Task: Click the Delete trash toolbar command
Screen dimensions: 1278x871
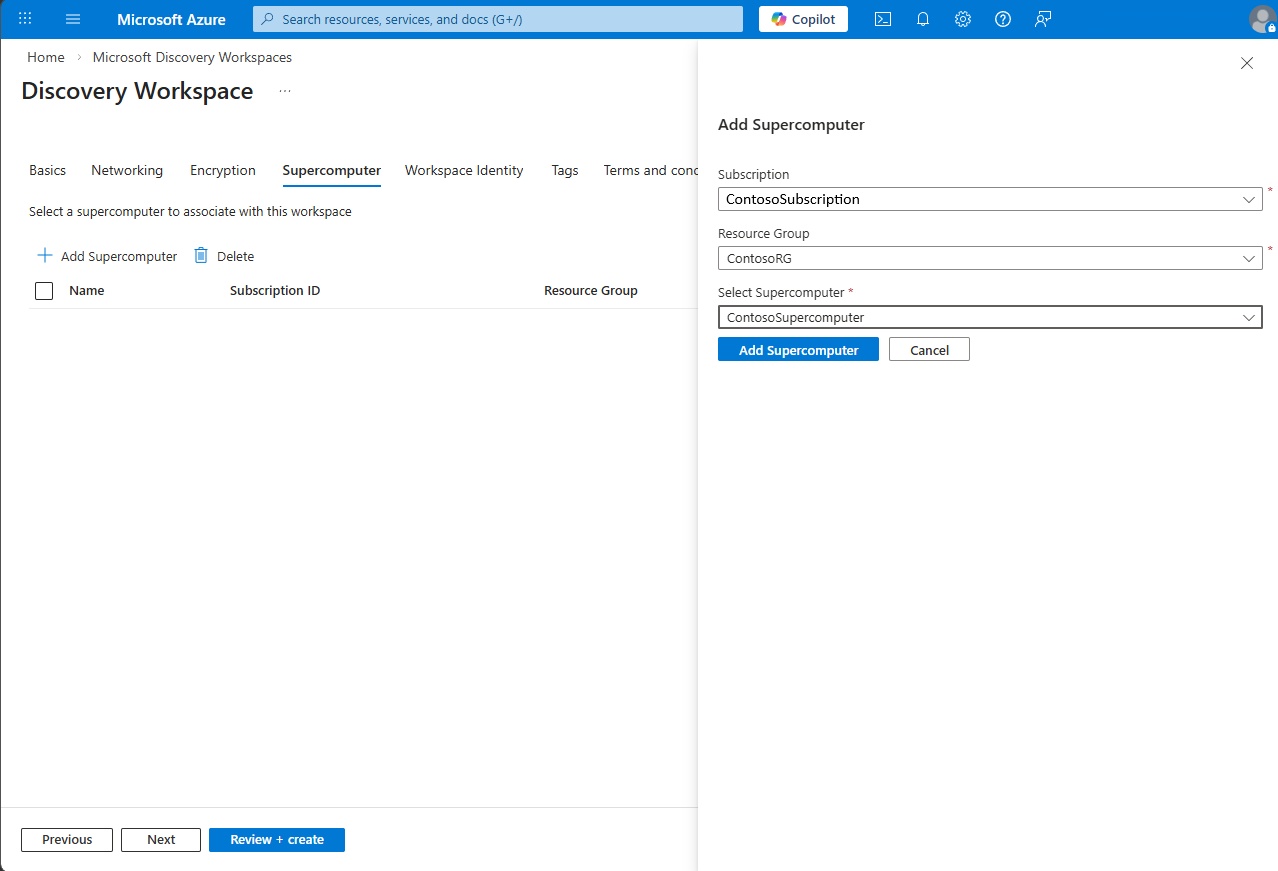Action: click(x=224, y=256)
